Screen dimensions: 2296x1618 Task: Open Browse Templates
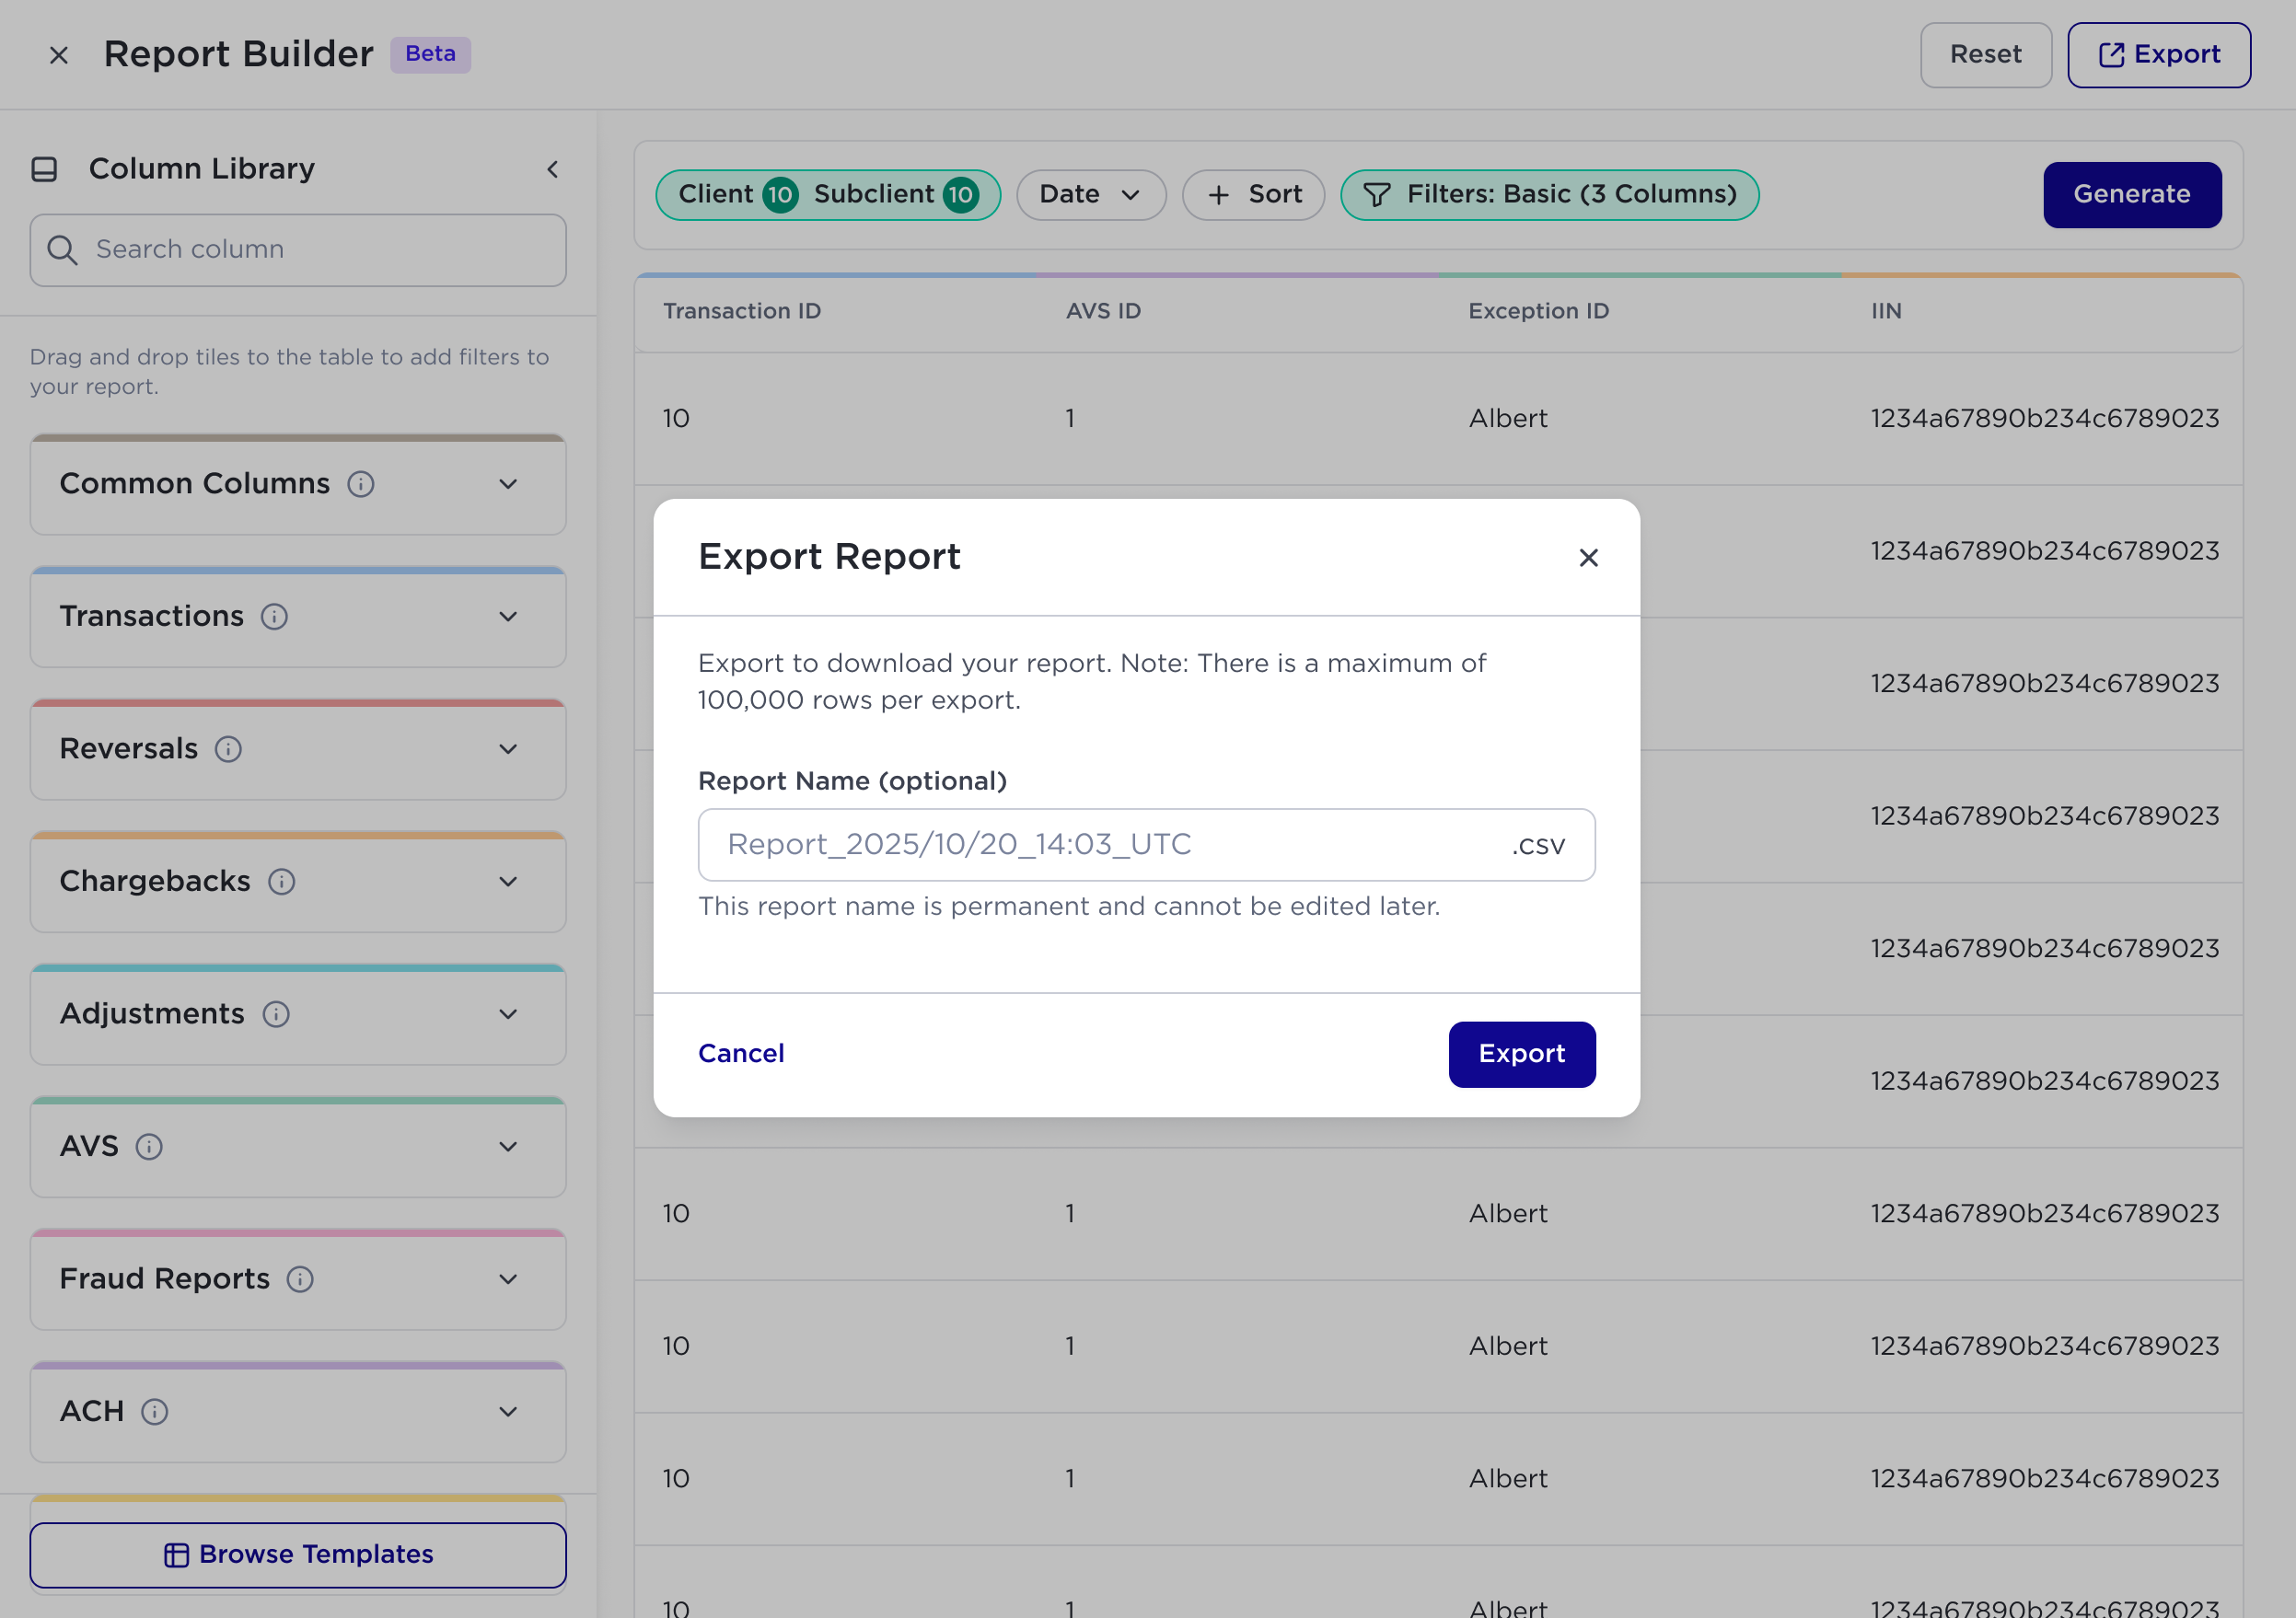298,1555
